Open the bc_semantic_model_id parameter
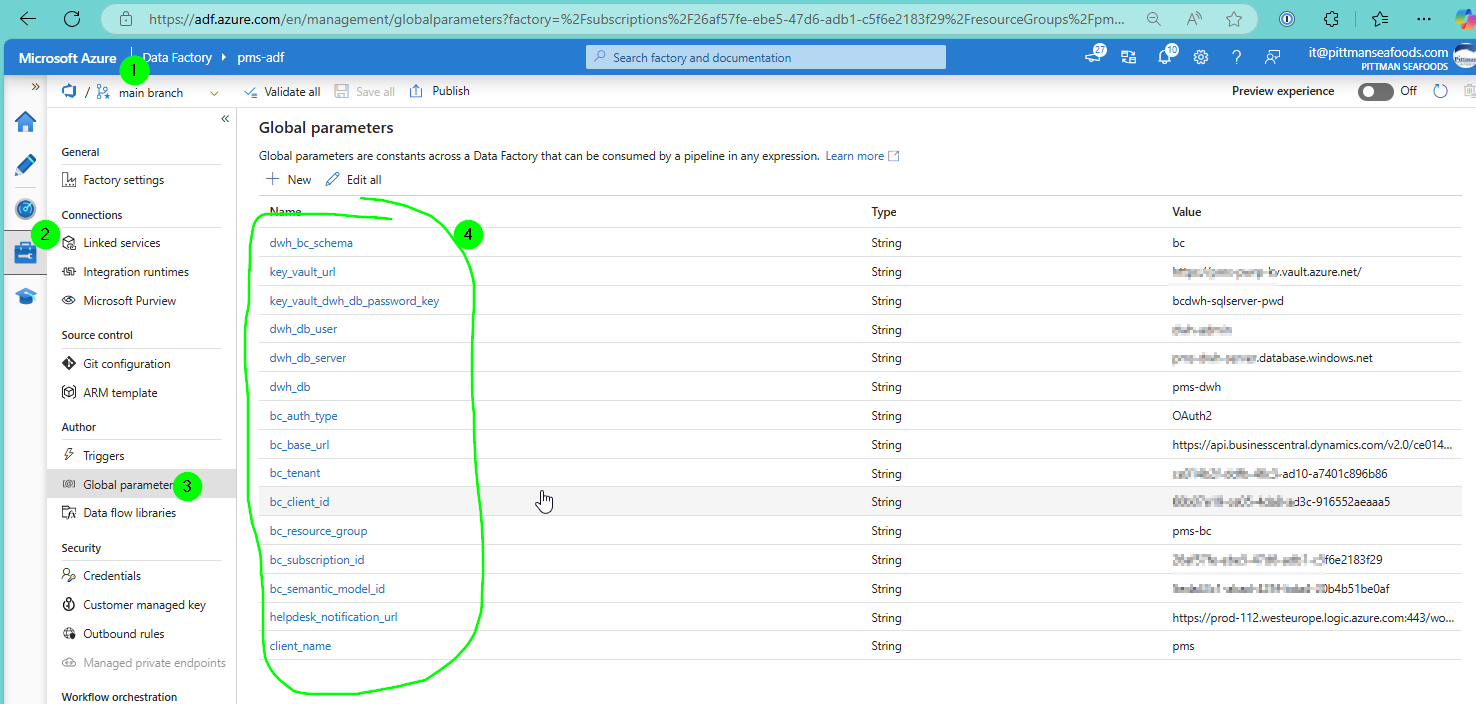Viewport: 1476px width, 704px height. pos(327,589)
